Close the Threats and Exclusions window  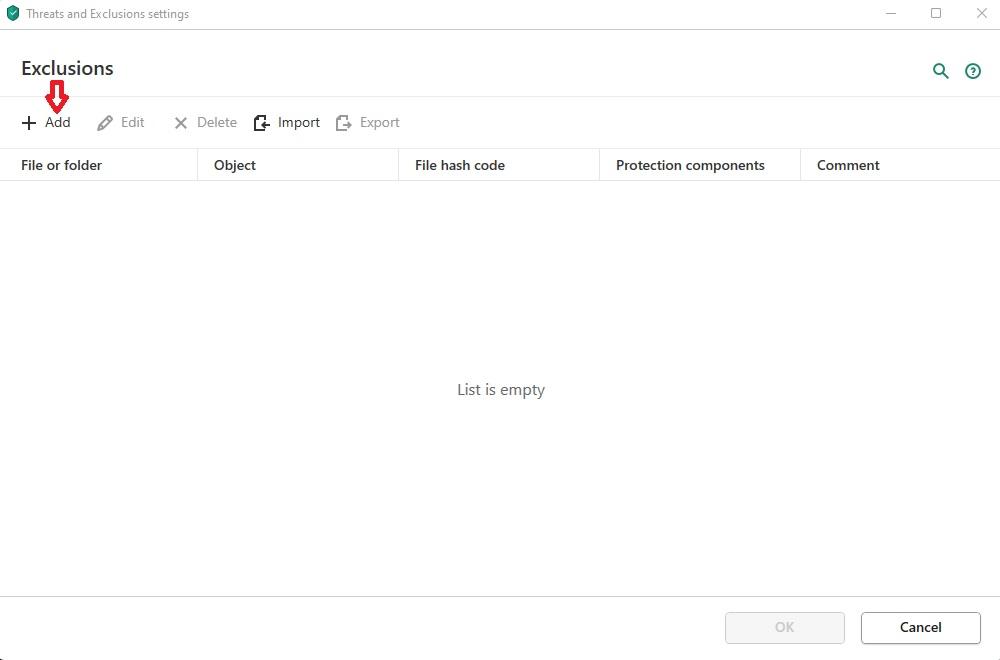(982, 13)
